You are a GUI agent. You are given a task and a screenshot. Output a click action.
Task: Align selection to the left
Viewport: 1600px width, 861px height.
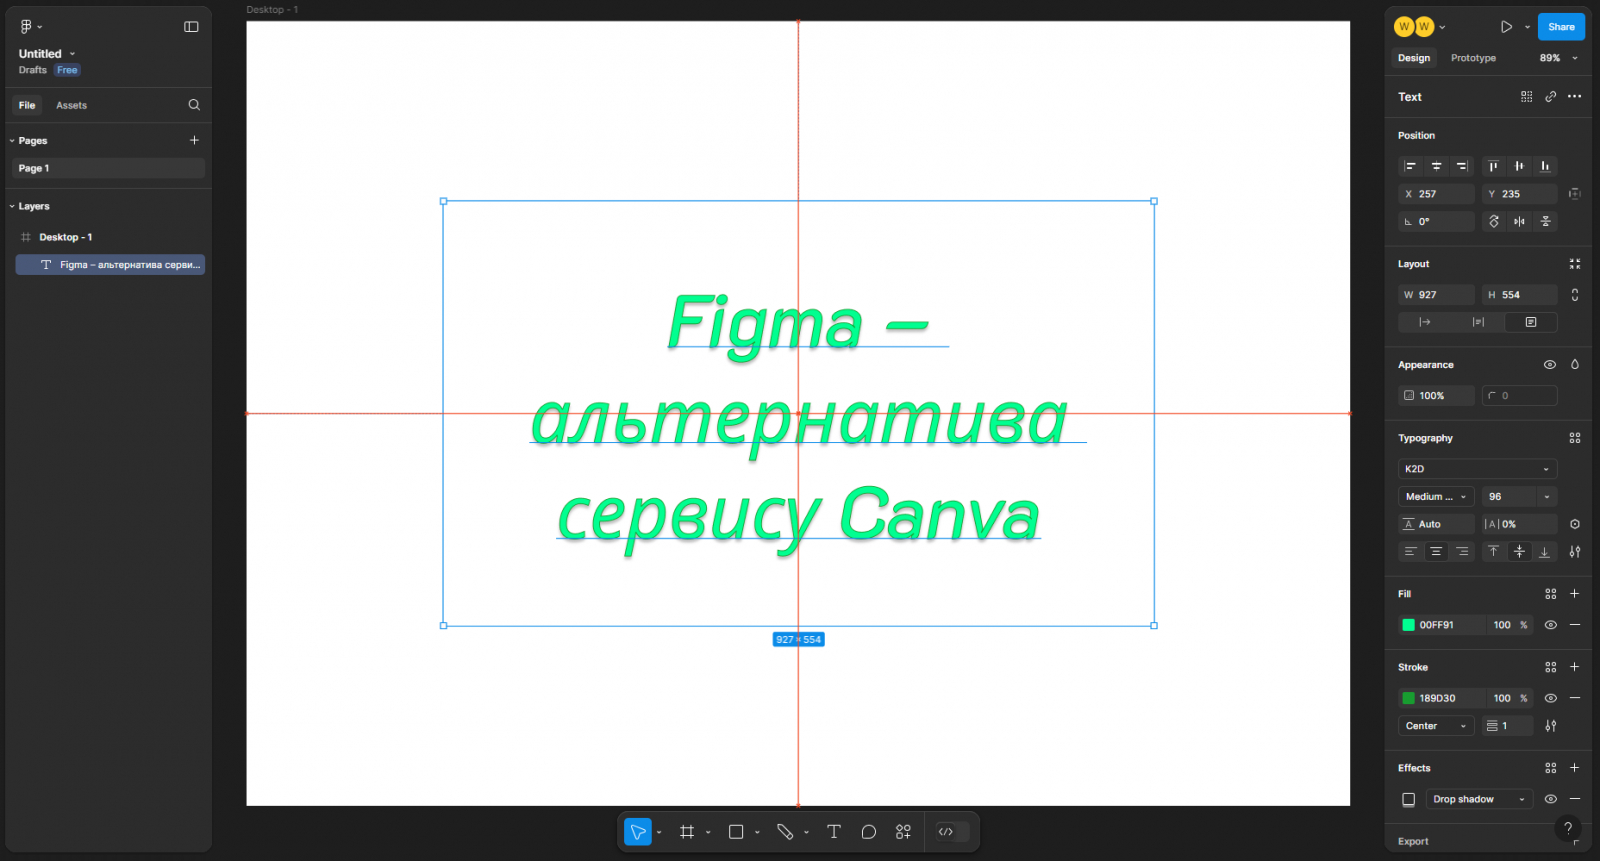(x=1411, y=166)
